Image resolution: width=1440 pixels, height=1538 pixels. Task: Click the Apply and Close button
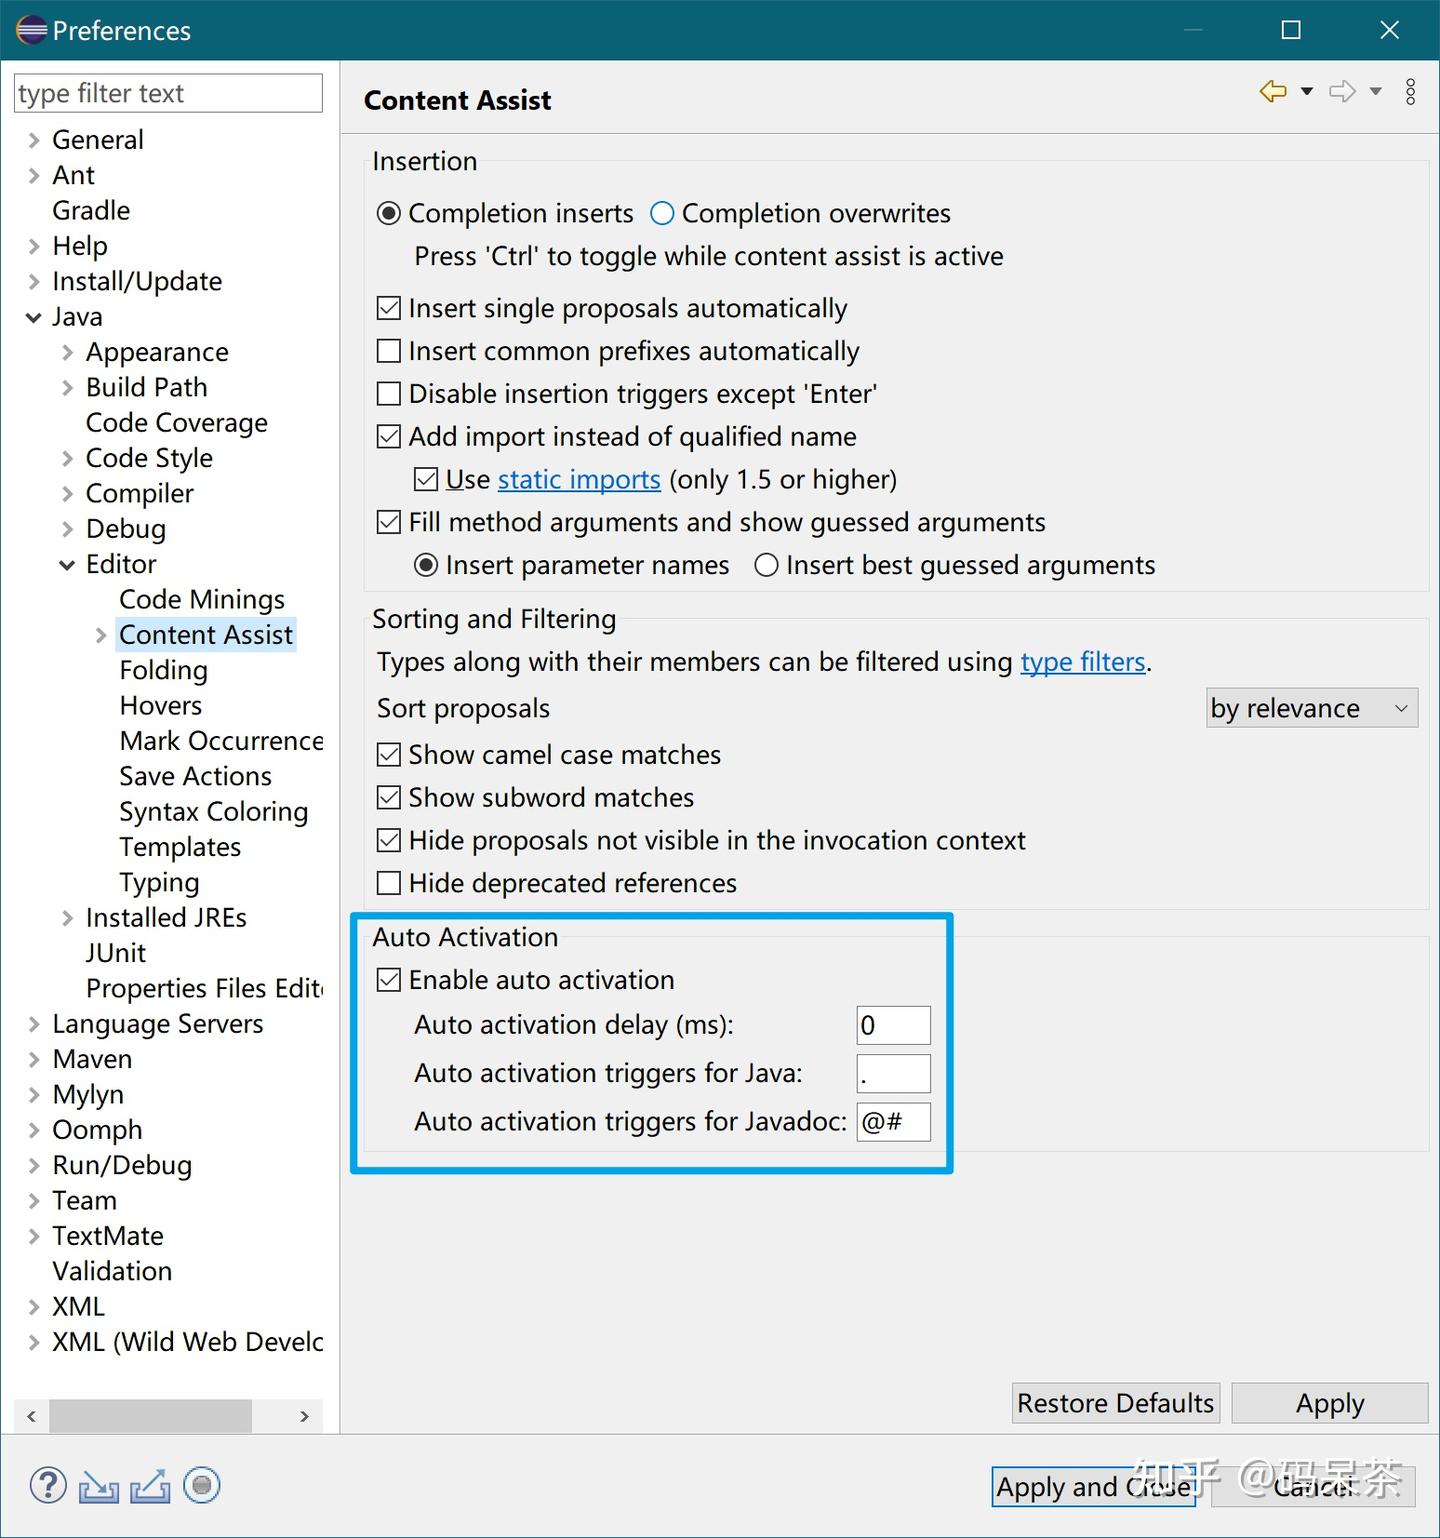[1094, 1487]
